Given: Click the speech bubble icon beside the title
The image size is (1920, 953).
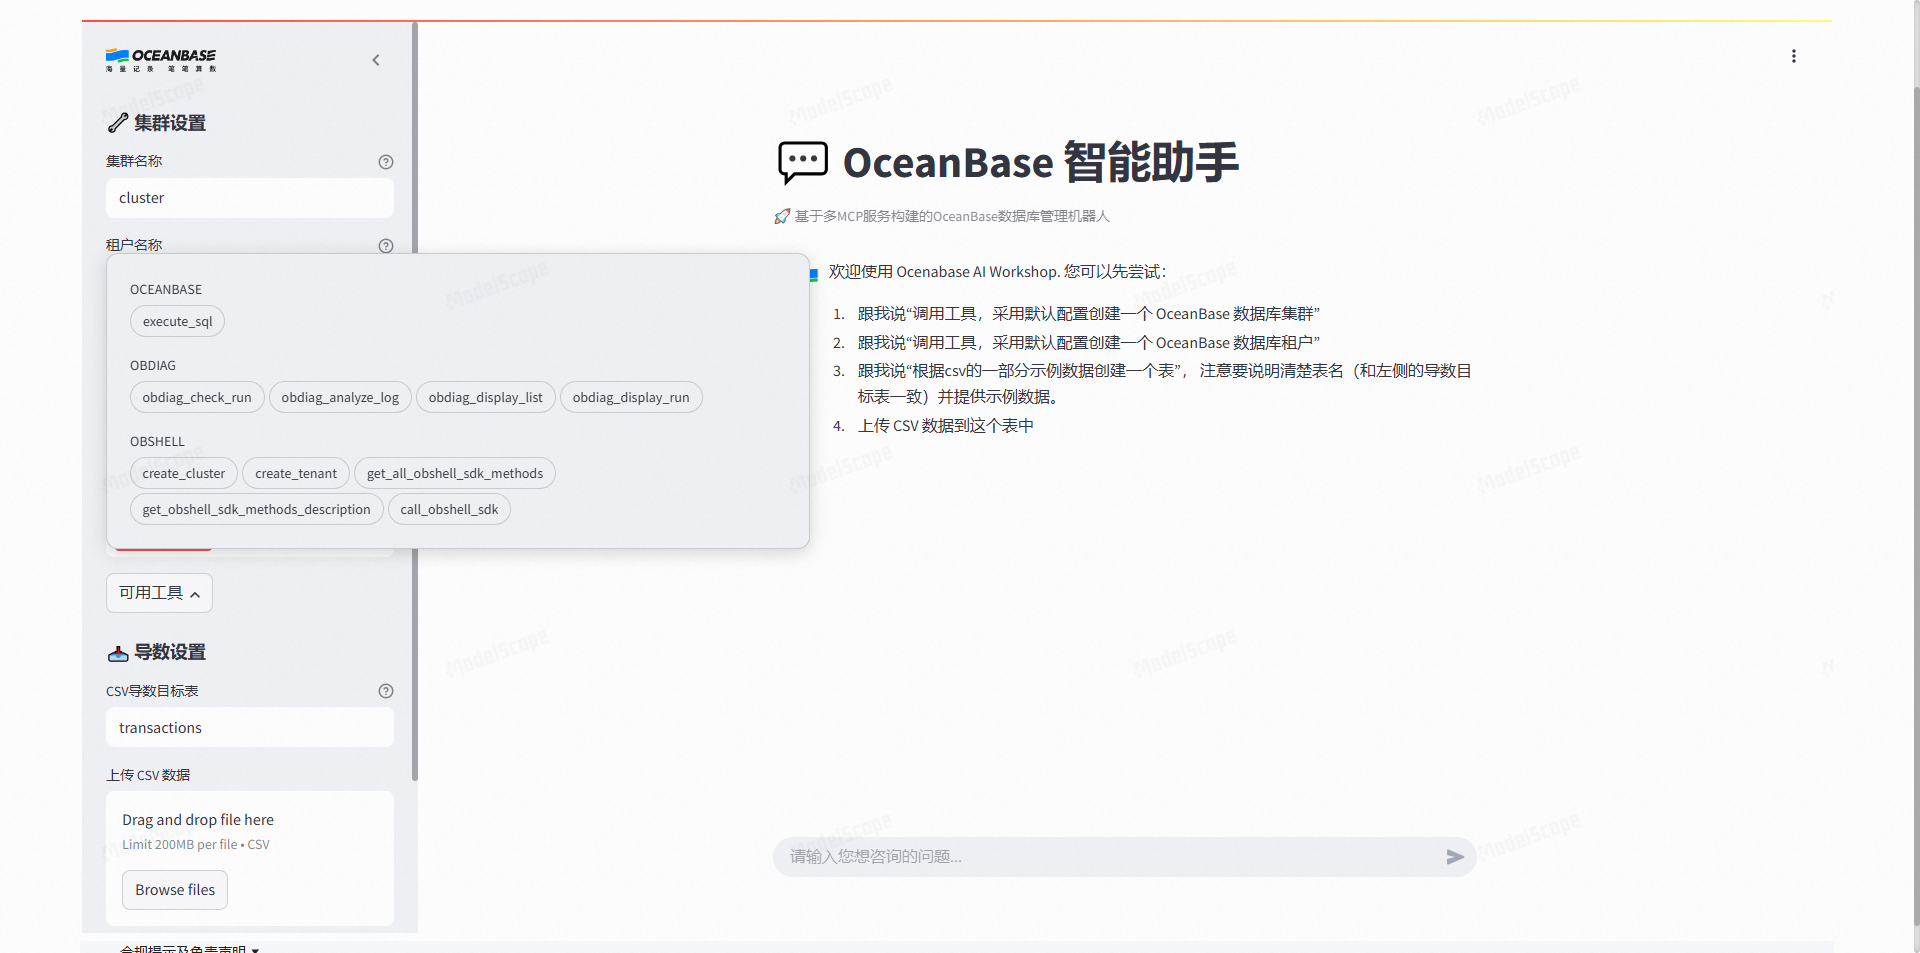Looking at the screenshot, I should tap(803, 162).
